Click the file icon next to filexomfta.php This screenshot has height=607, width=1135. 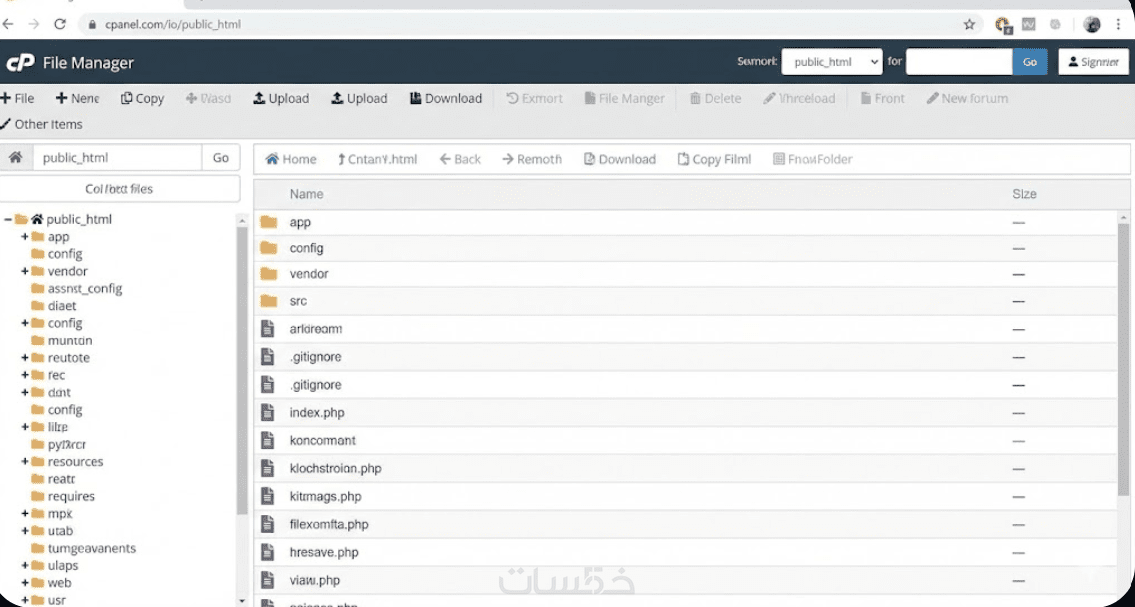click(268, 524)
